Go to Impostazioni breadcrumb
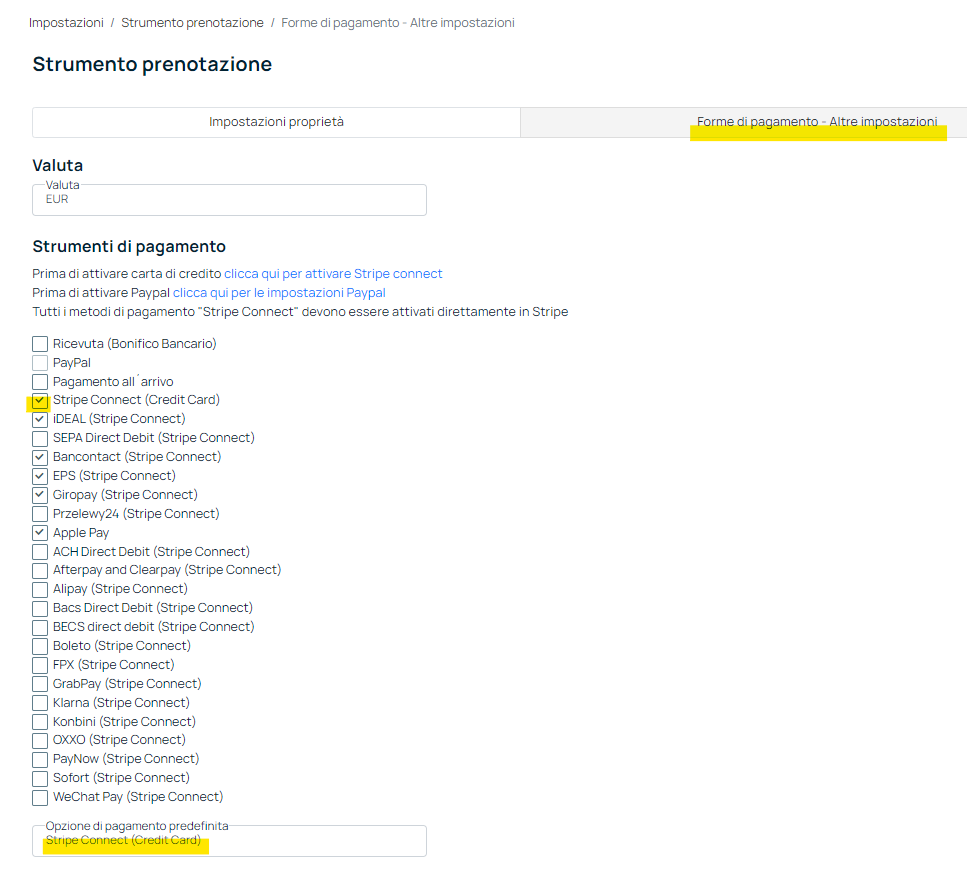 pos(66,23)
